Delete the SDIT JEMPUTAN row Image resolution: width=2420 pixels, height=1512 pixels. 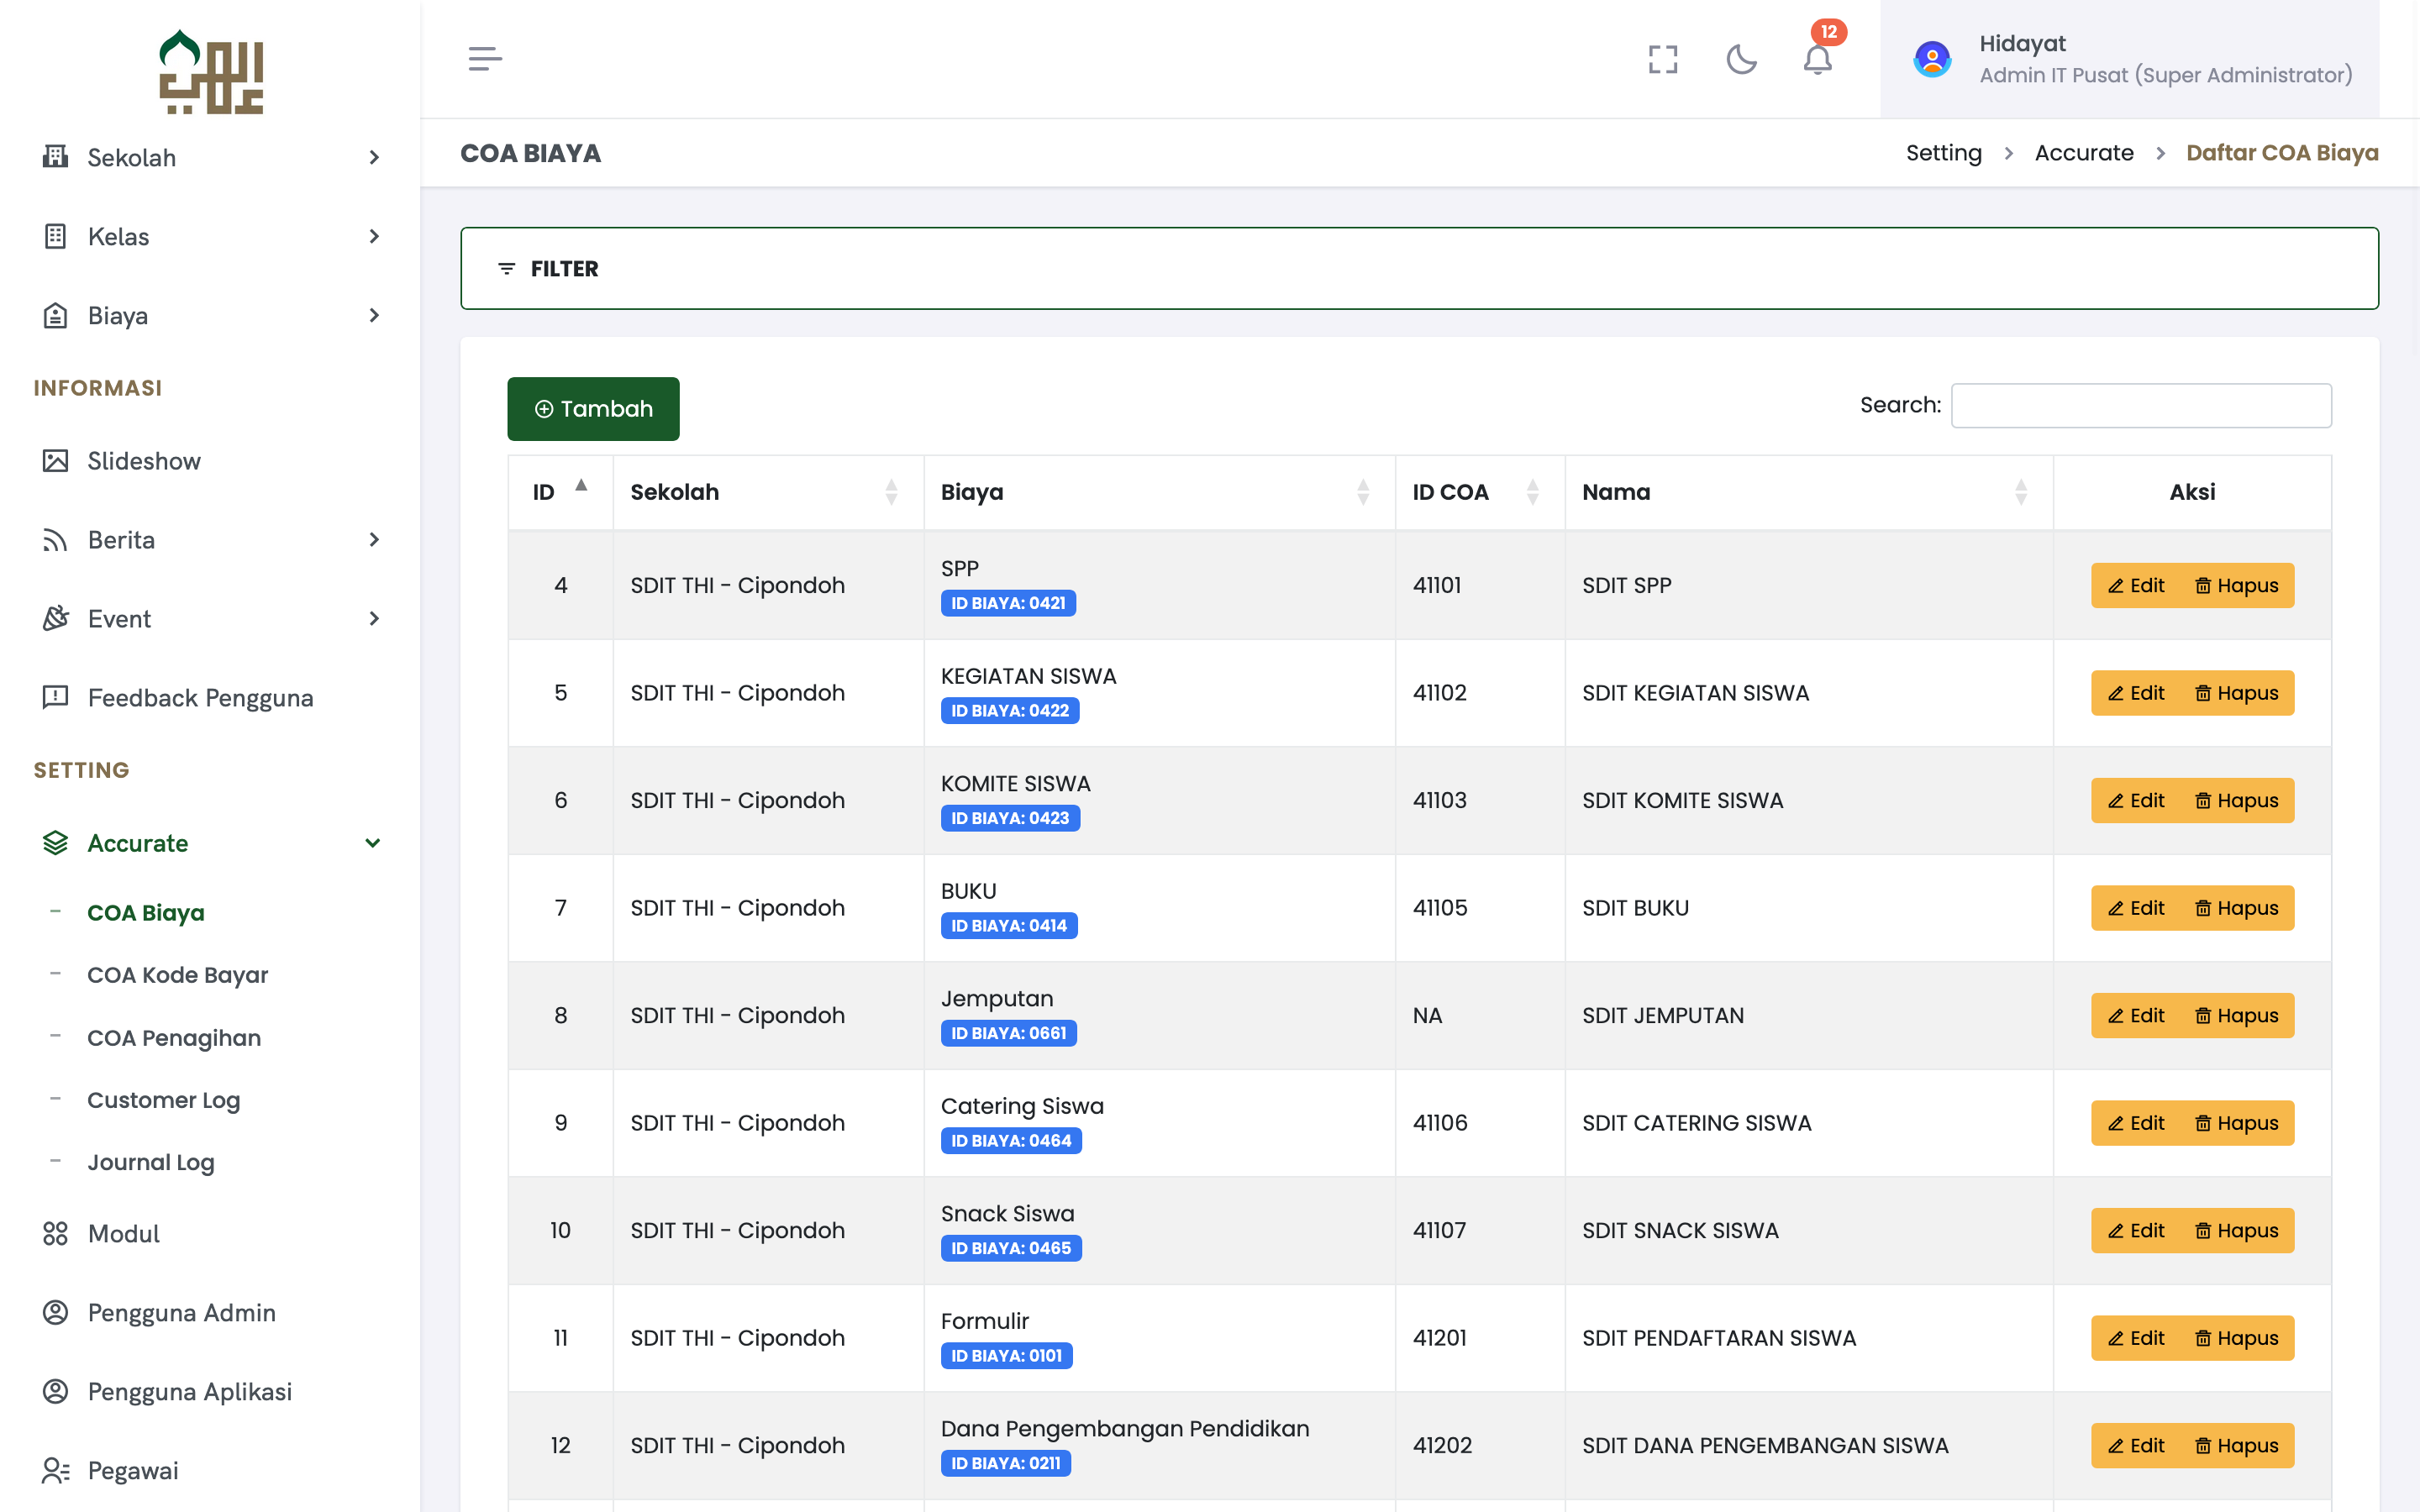pos(2237,1015)
